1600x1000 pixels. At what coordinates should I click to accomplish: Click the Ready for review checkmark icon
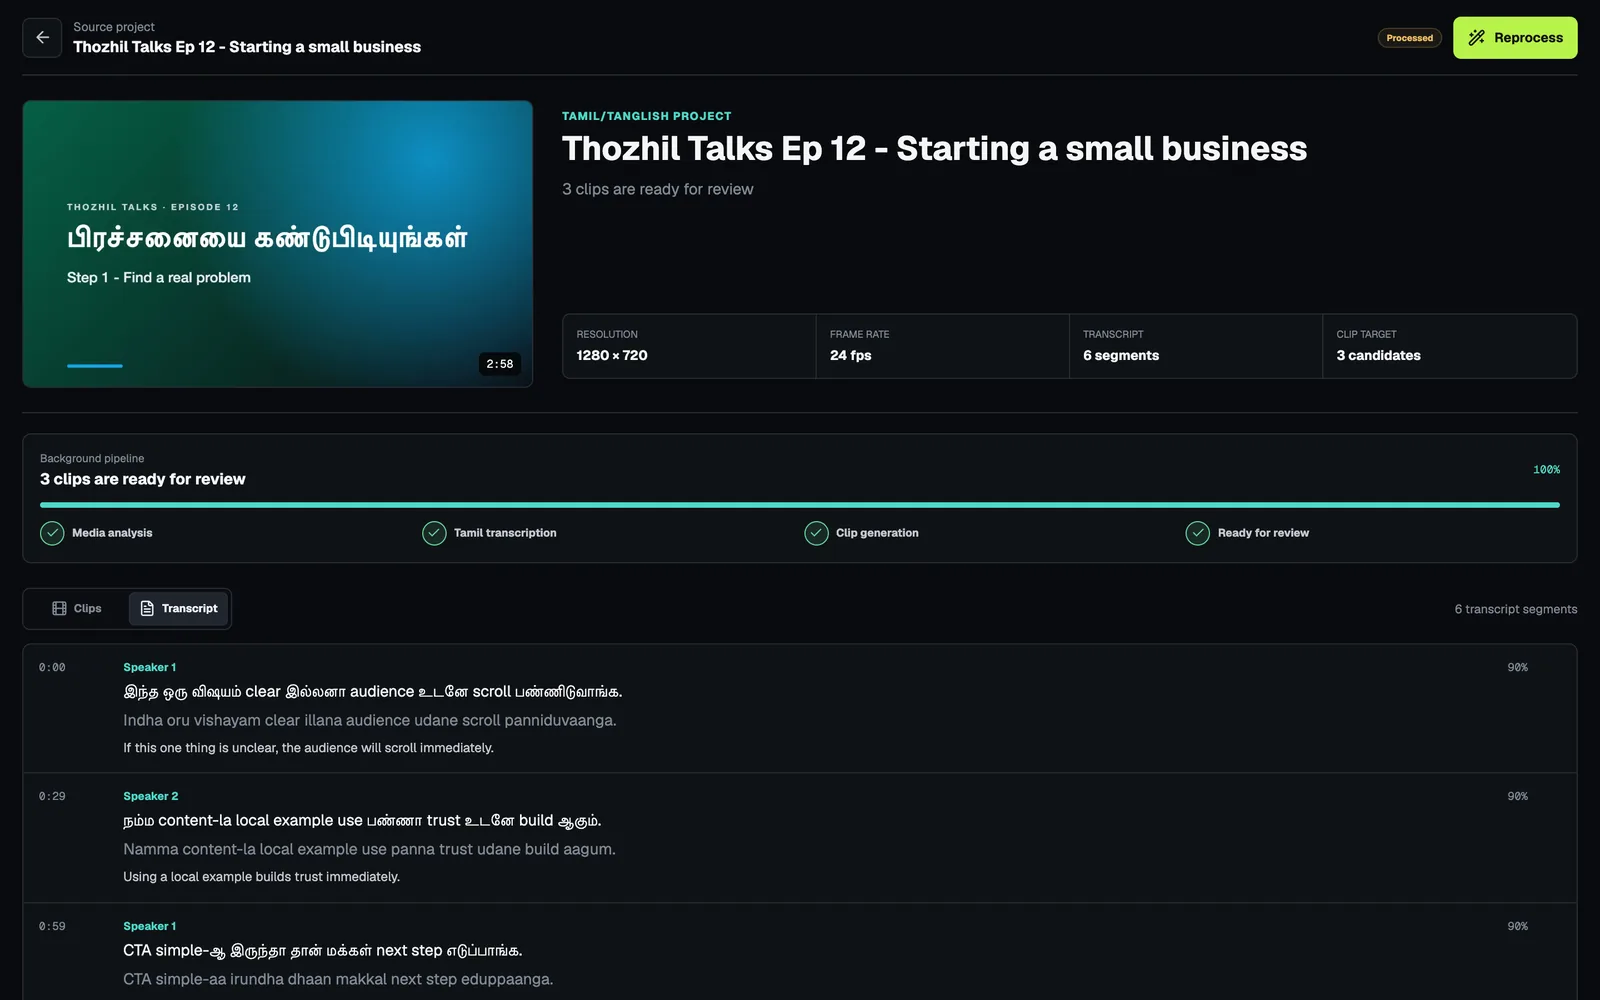pyautogui.click(x=1197, y=533)
